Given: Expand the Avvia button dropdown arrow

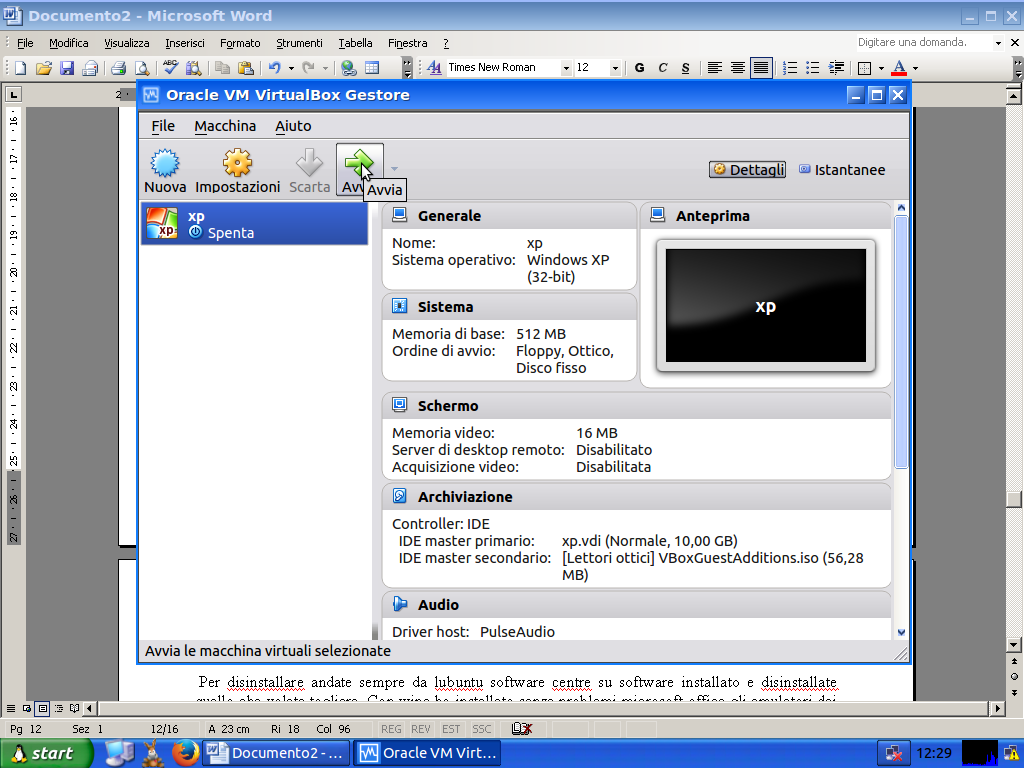Looking at the screenshot, I should click(394, 169).
